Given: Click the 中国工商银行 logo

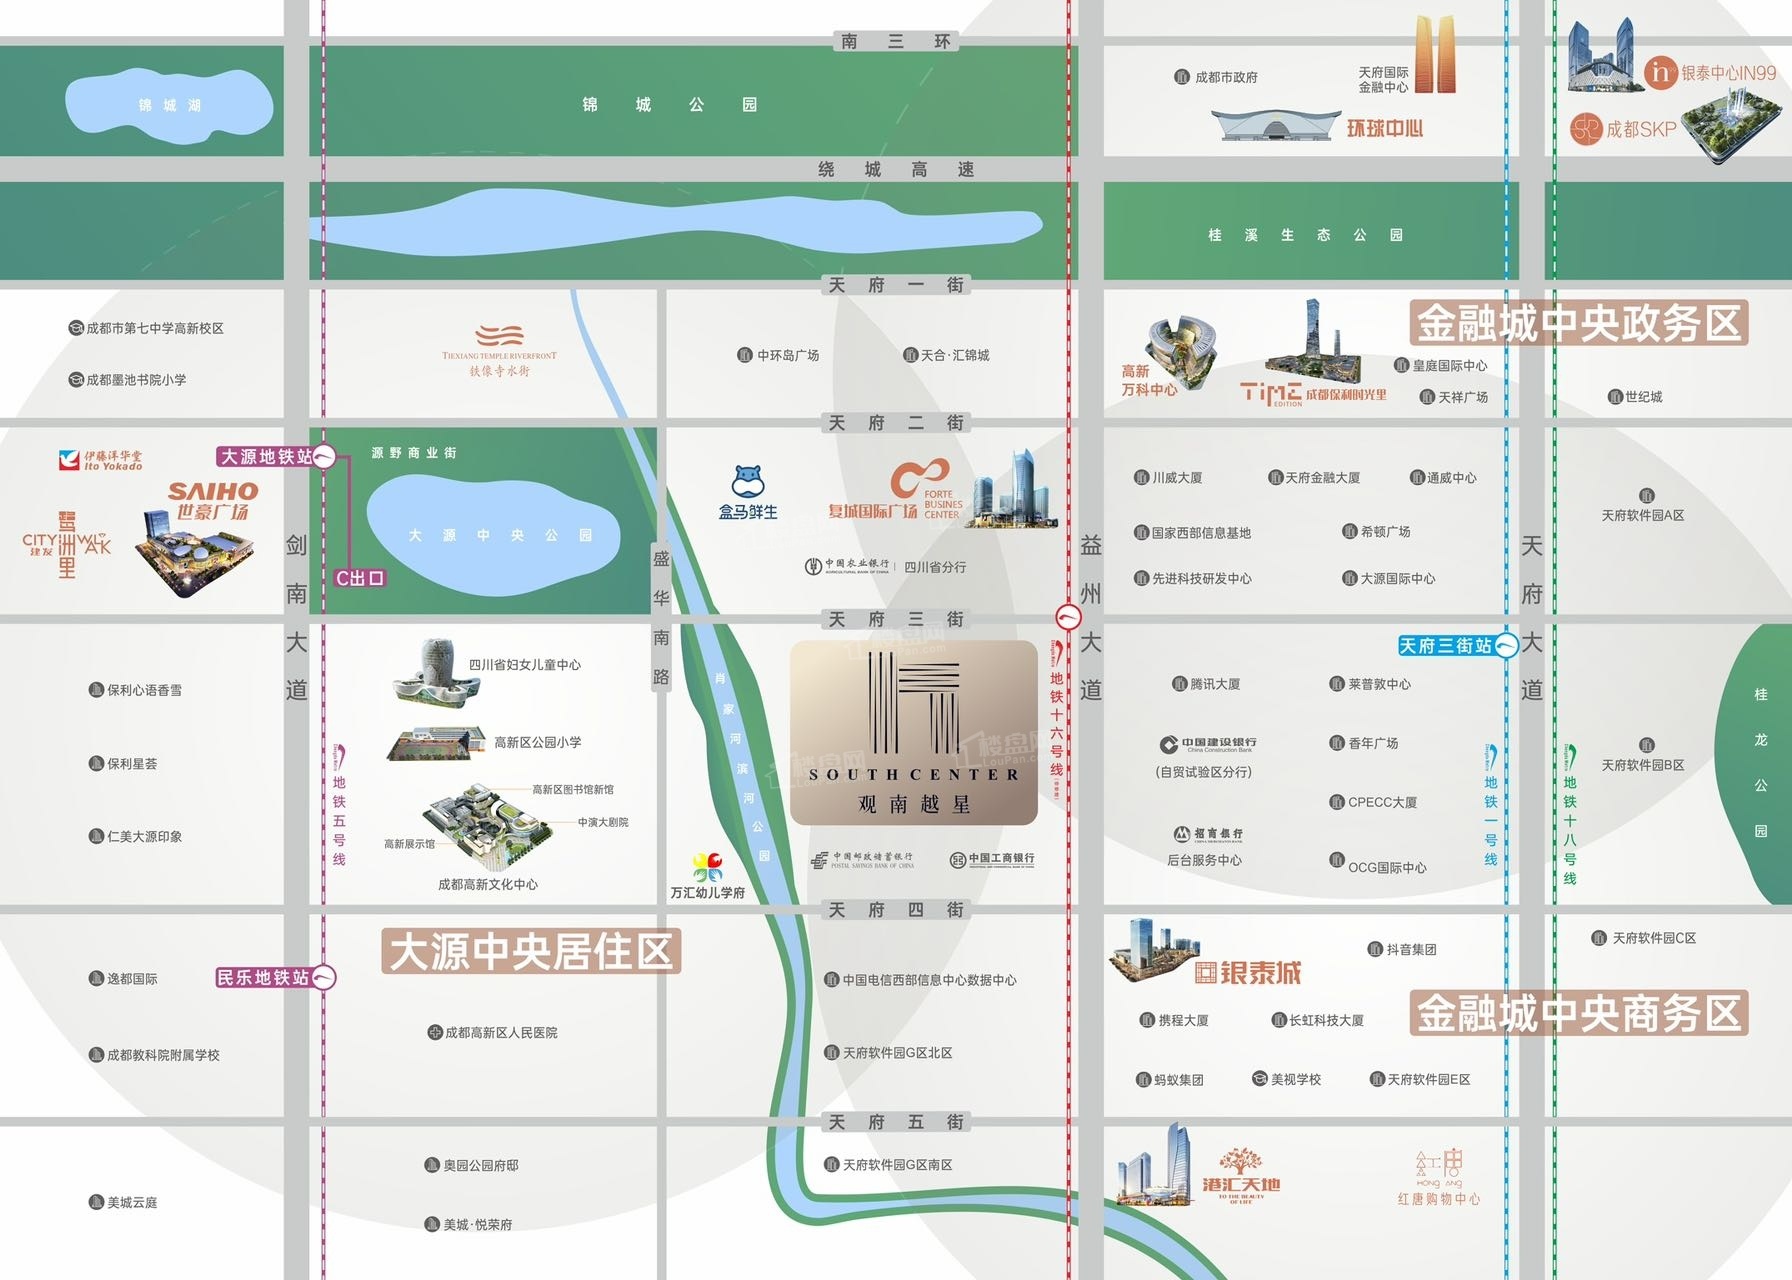Looking at the screenshot, I should click(x=992, y=859).
